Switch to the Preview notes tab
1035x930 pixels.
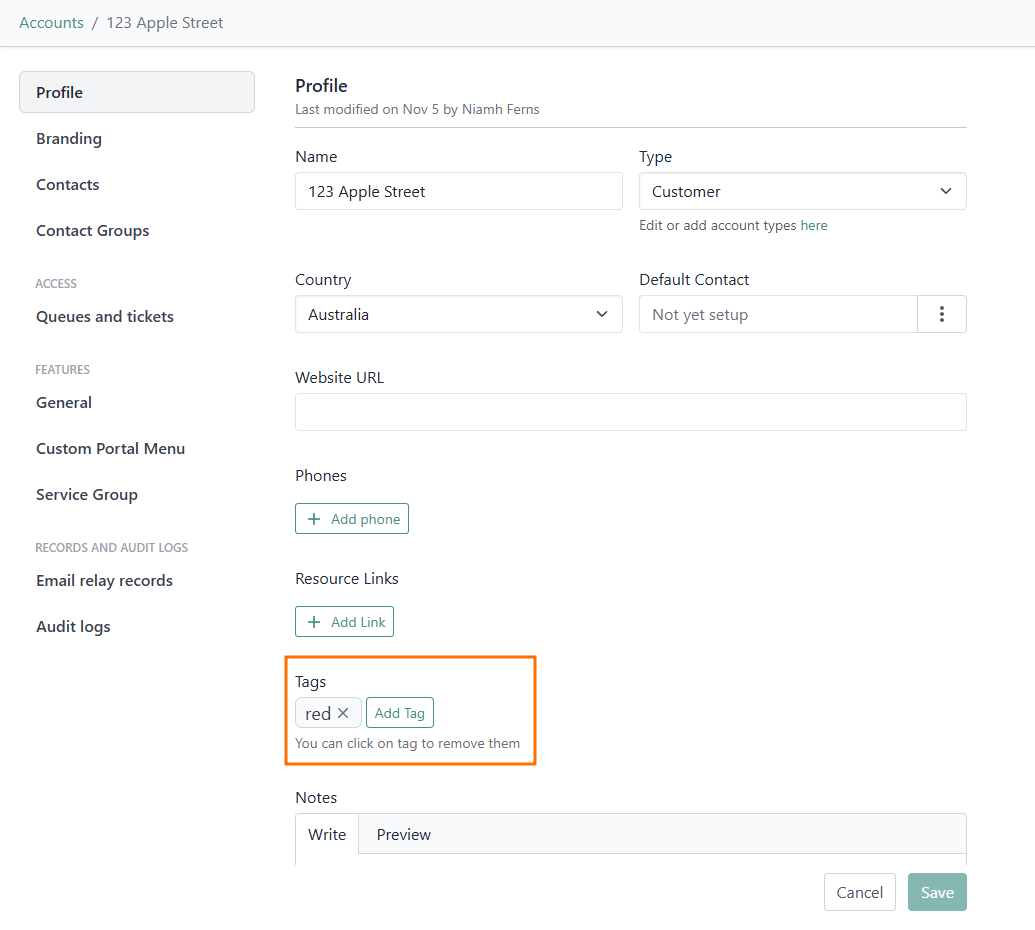pos(404,834)
